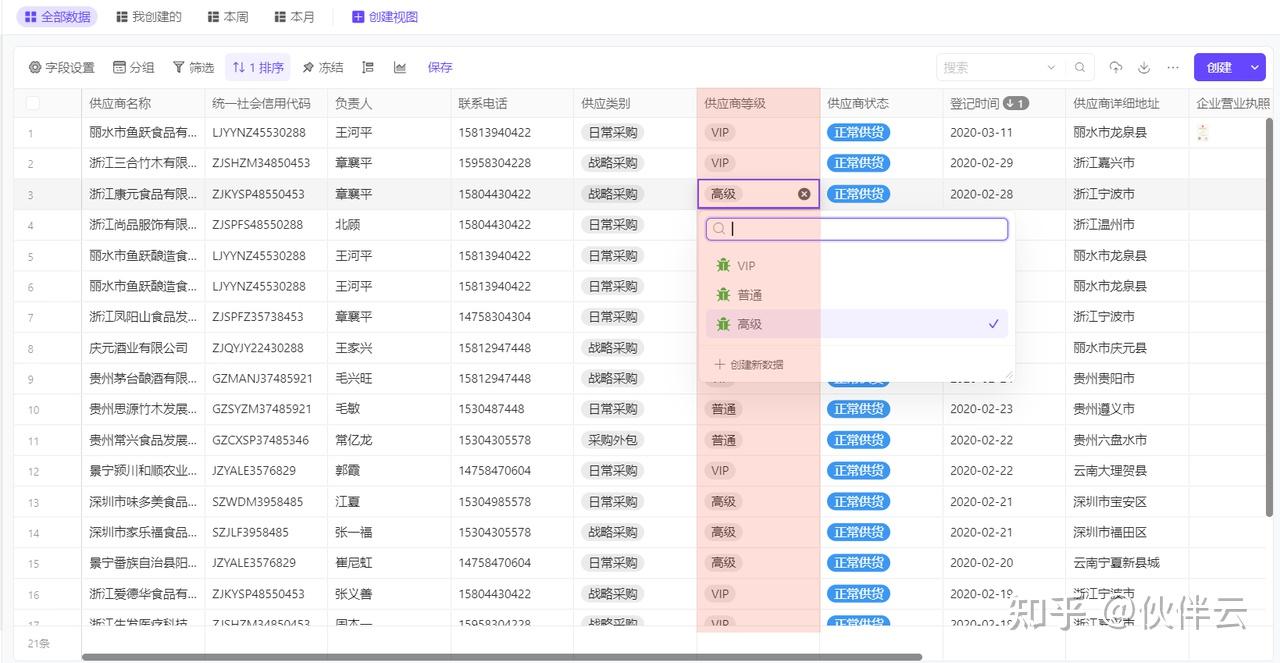Click the address cell 云南大理贺县
The width and height of the screenshot is (1280, 663).
click(1110, 471)
